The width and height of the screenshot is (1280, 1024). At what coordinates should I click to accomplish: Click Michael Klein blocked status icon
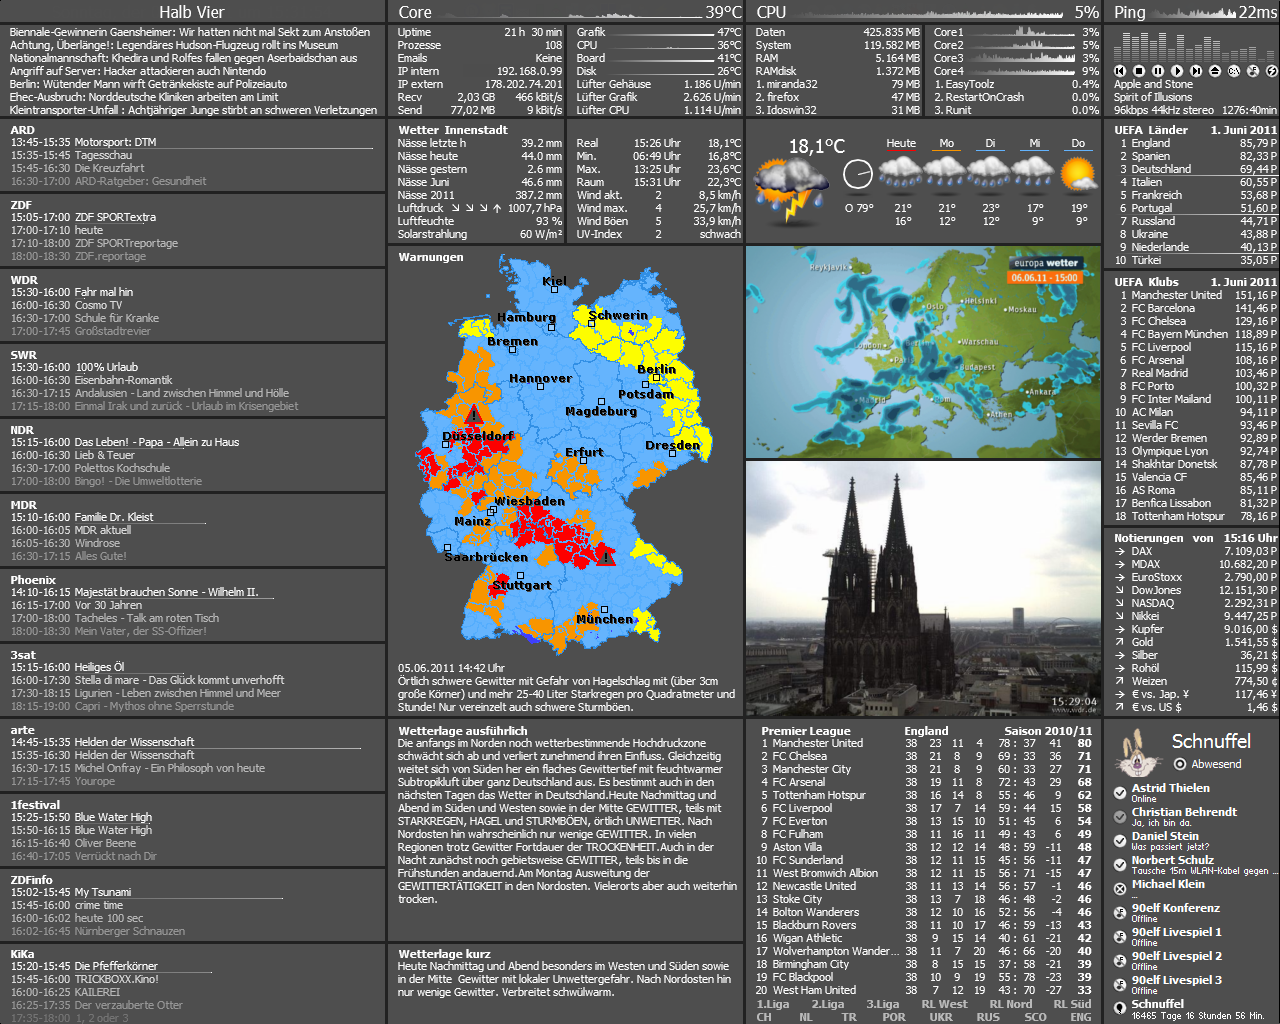(1120, 889)
